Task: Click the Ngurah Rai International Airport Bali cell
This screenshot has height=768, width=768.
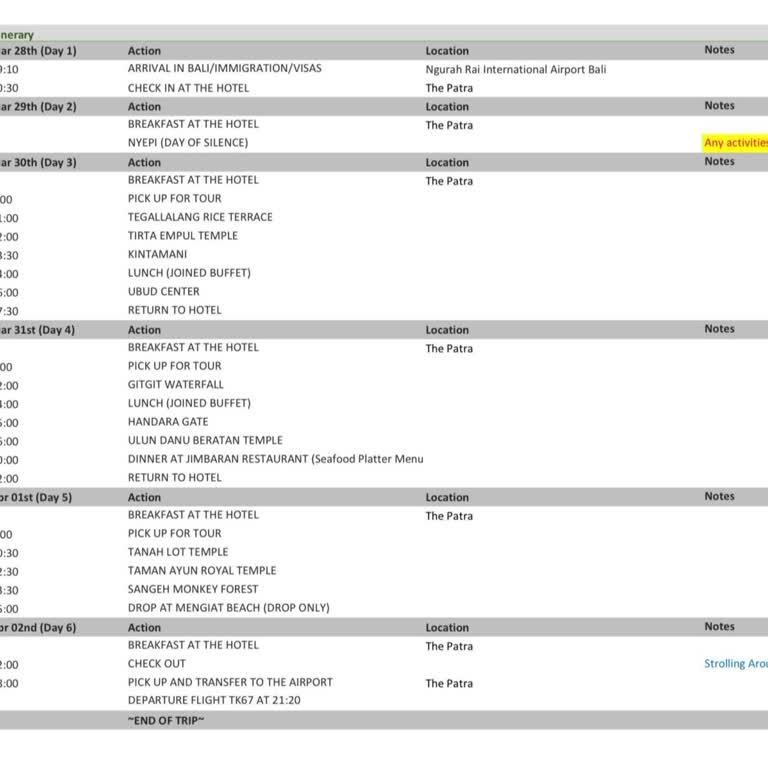Action: click(515, 70)
